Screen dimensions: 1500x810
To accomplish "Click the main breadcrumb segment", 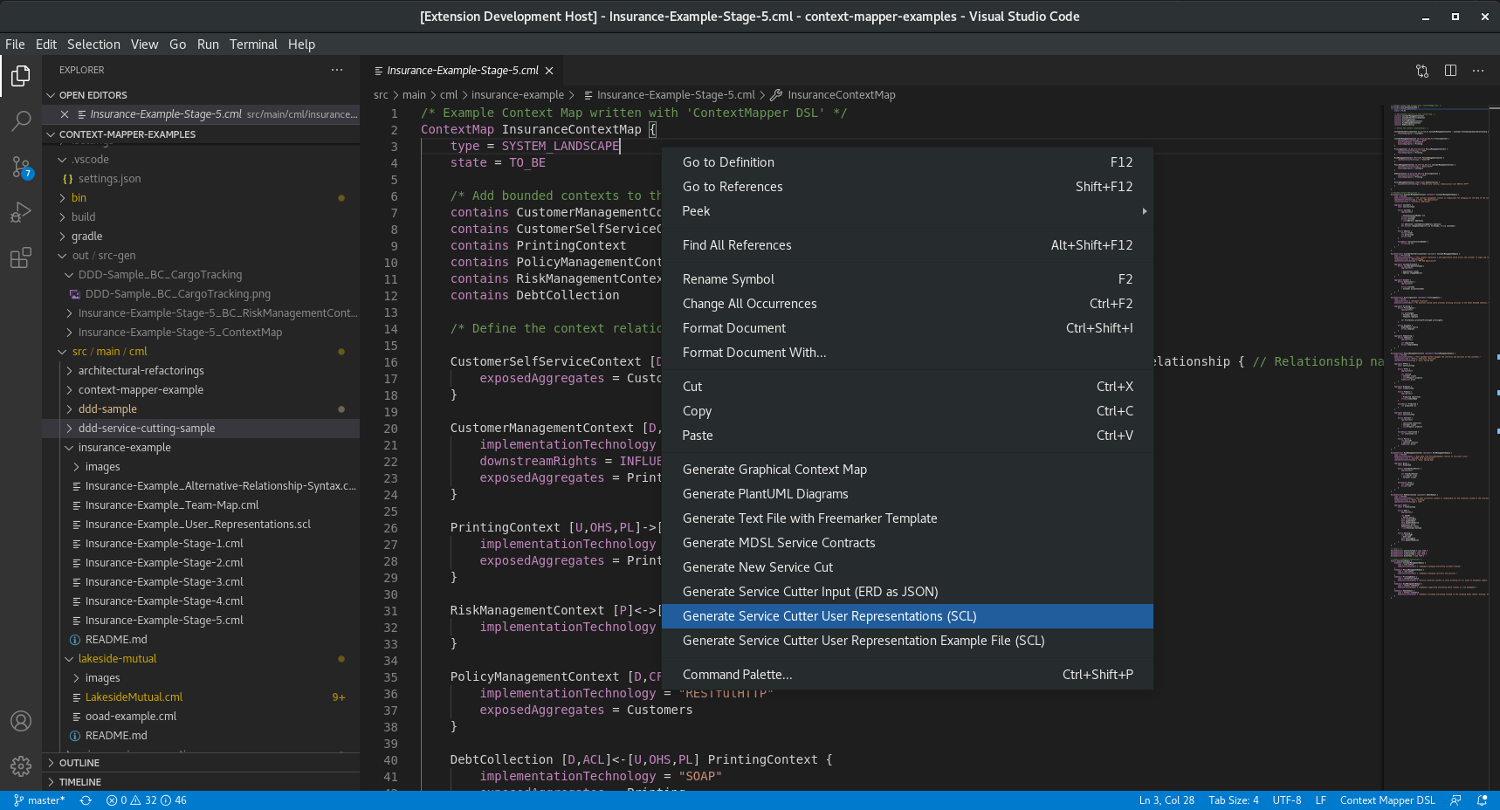I will point(414,95).
